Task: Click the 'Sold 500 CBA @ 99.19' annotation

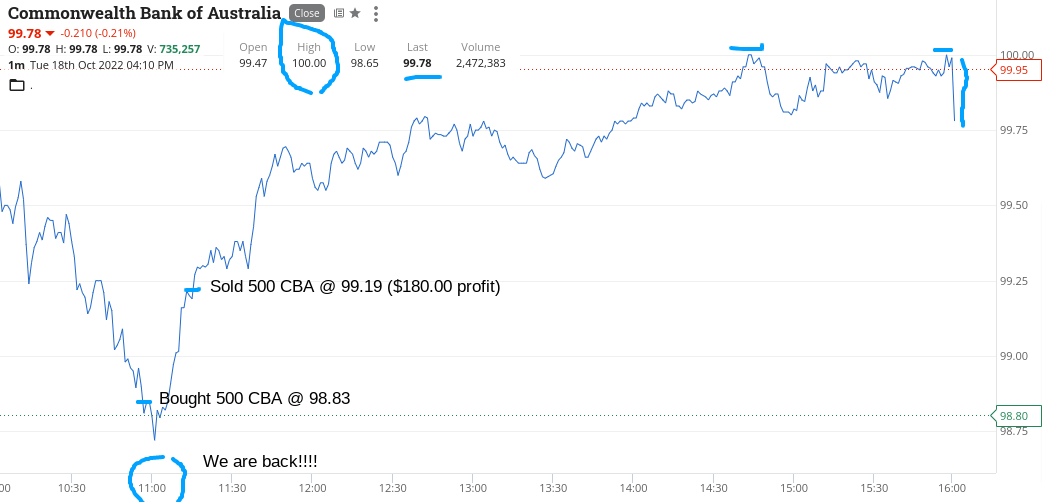Action: pos(355,287)
